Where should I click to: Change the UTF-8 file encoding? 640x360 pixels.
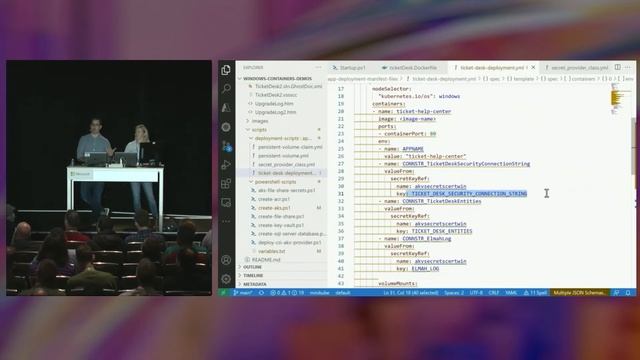point(476,293)
